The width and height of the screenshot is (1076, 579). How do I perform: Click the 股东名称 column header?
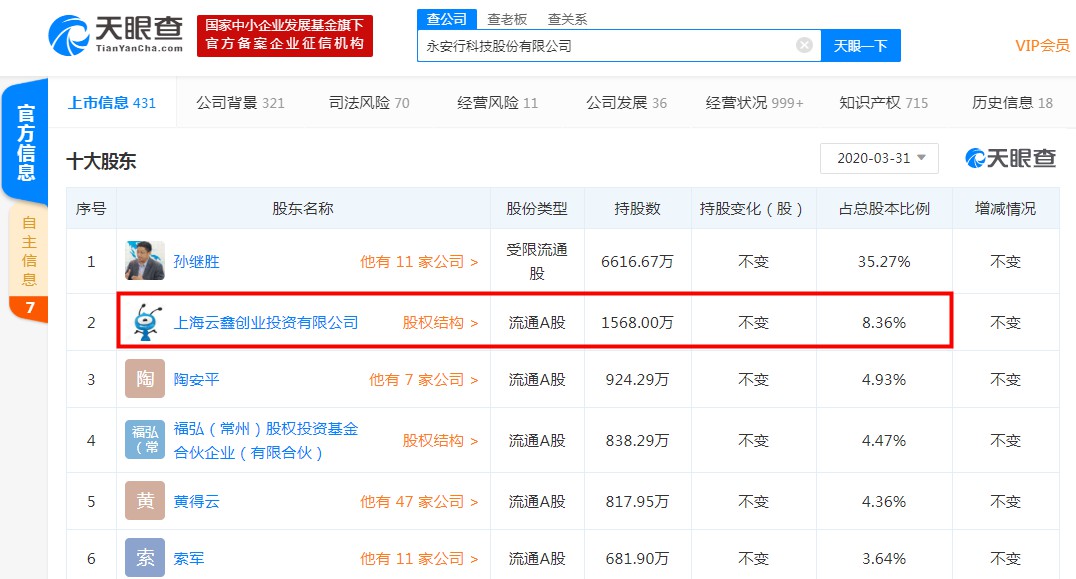303,209
